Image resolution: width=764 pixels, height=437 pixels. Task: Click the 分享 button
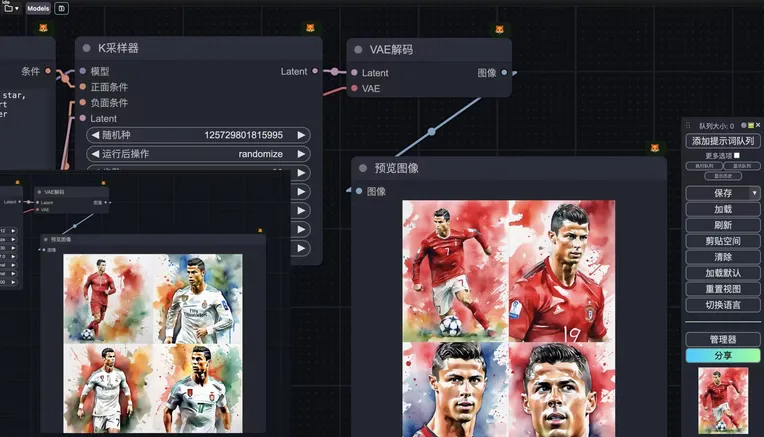pyautogui.click(x=723, y=356)
